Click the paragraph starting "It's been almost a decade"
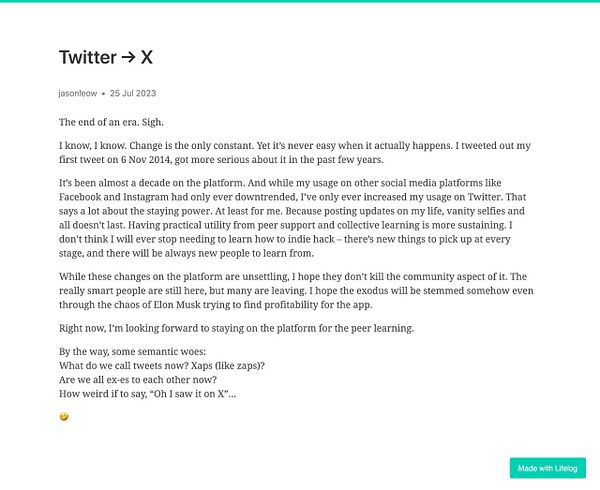 point(293,218)
